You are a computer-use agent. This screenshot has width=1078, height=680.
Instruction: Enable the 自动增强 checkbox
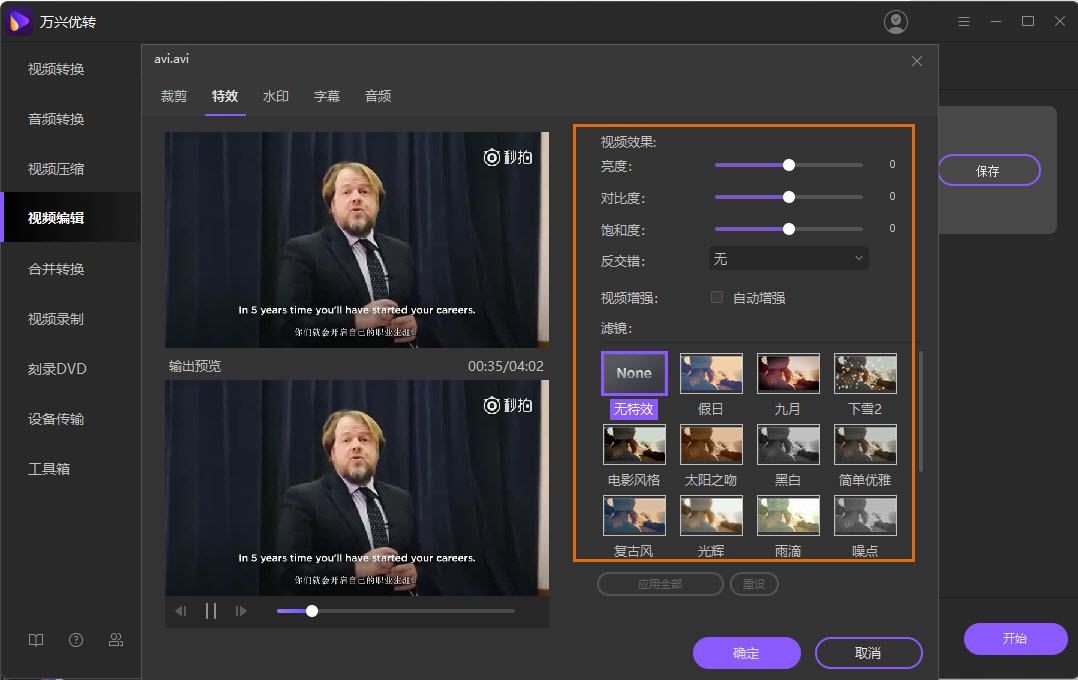(717, 297)
